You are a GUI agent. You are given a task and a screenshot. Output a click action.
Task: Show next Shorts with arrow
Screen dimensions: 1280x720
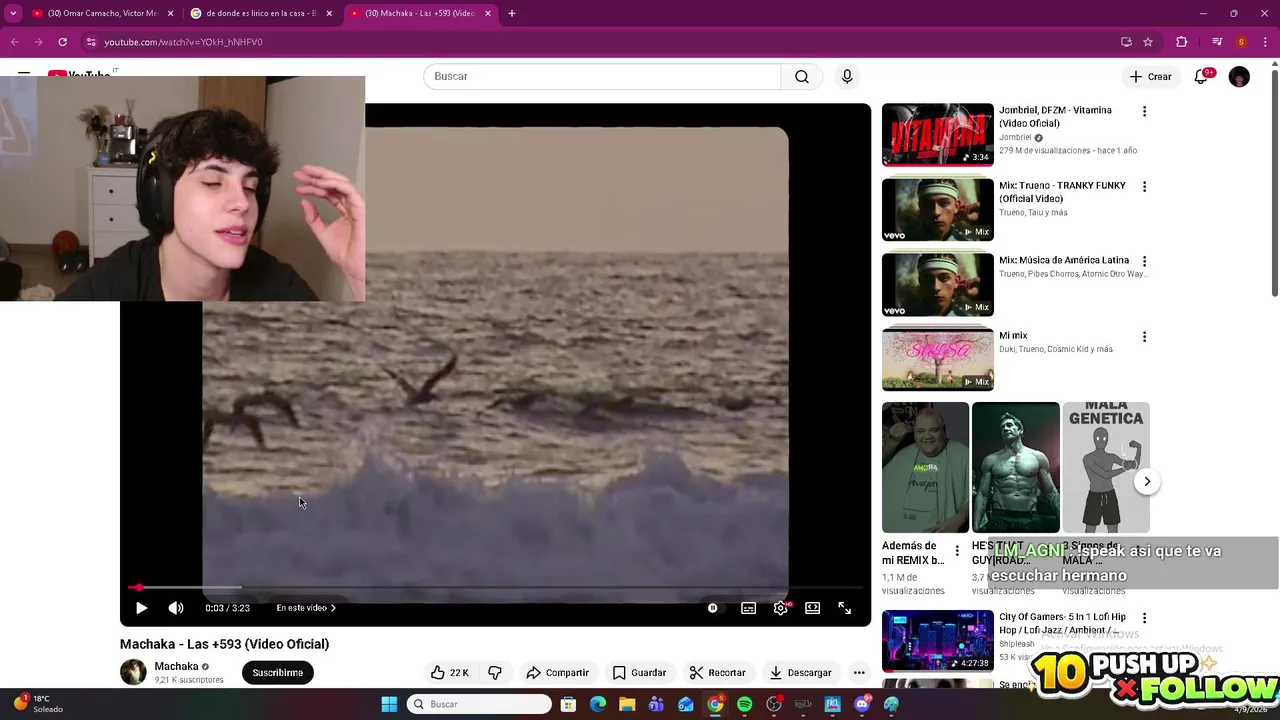coord(1147,481)
